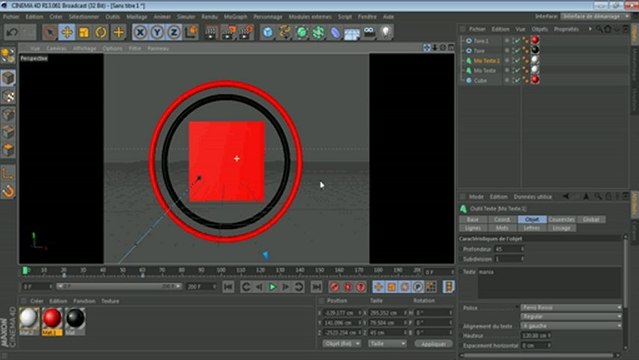Screen dimensions: 639x360
Task: Toggle the Z axis lock
Action: [174, 32]
